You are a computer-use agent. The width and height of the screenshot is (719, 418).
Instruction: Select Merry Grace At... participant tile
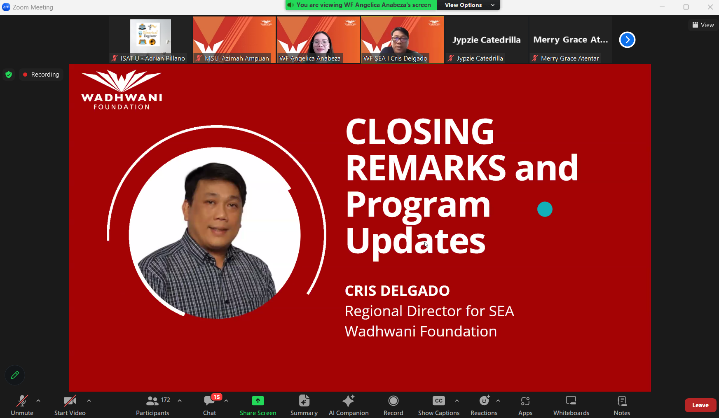(x=570, y=40)
